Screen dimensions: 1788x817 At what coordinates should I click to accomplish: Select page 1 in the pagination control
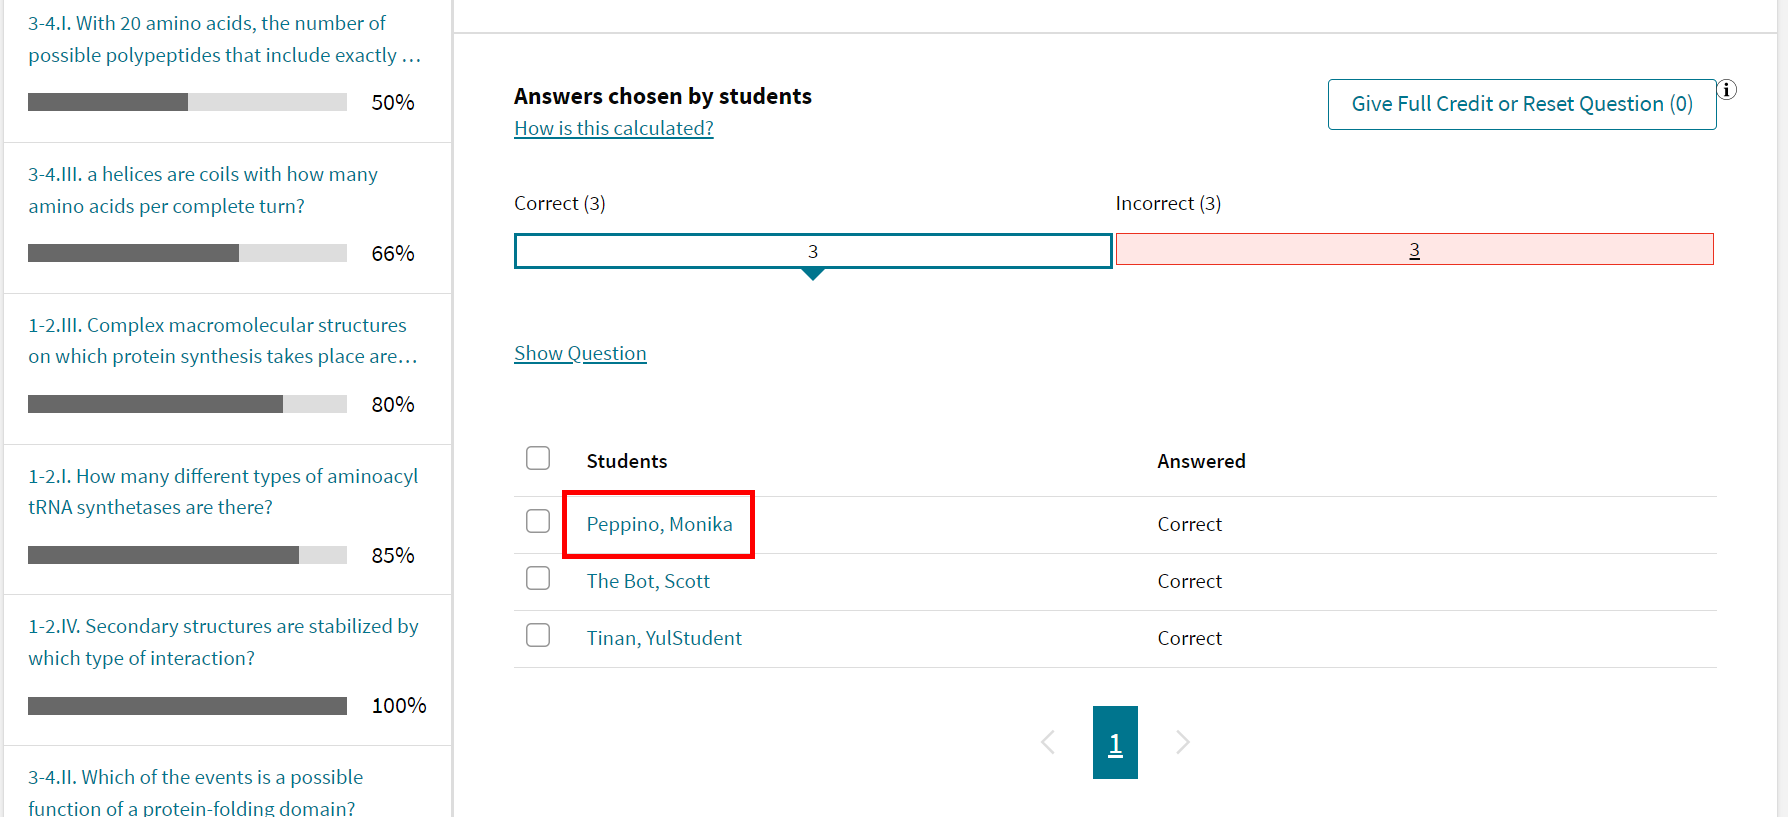pos(1115,742)
